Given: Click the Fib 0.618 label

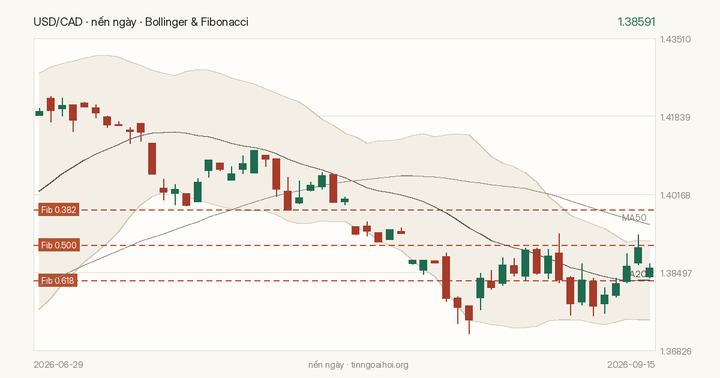Looking at the screenshot, I should 58,281.
